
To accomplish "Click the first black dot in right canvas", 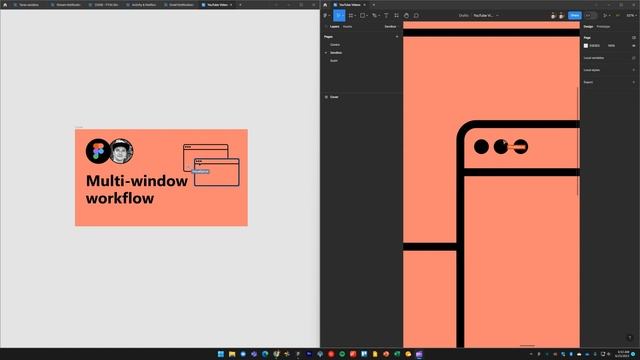I will [x=481, y=147].
